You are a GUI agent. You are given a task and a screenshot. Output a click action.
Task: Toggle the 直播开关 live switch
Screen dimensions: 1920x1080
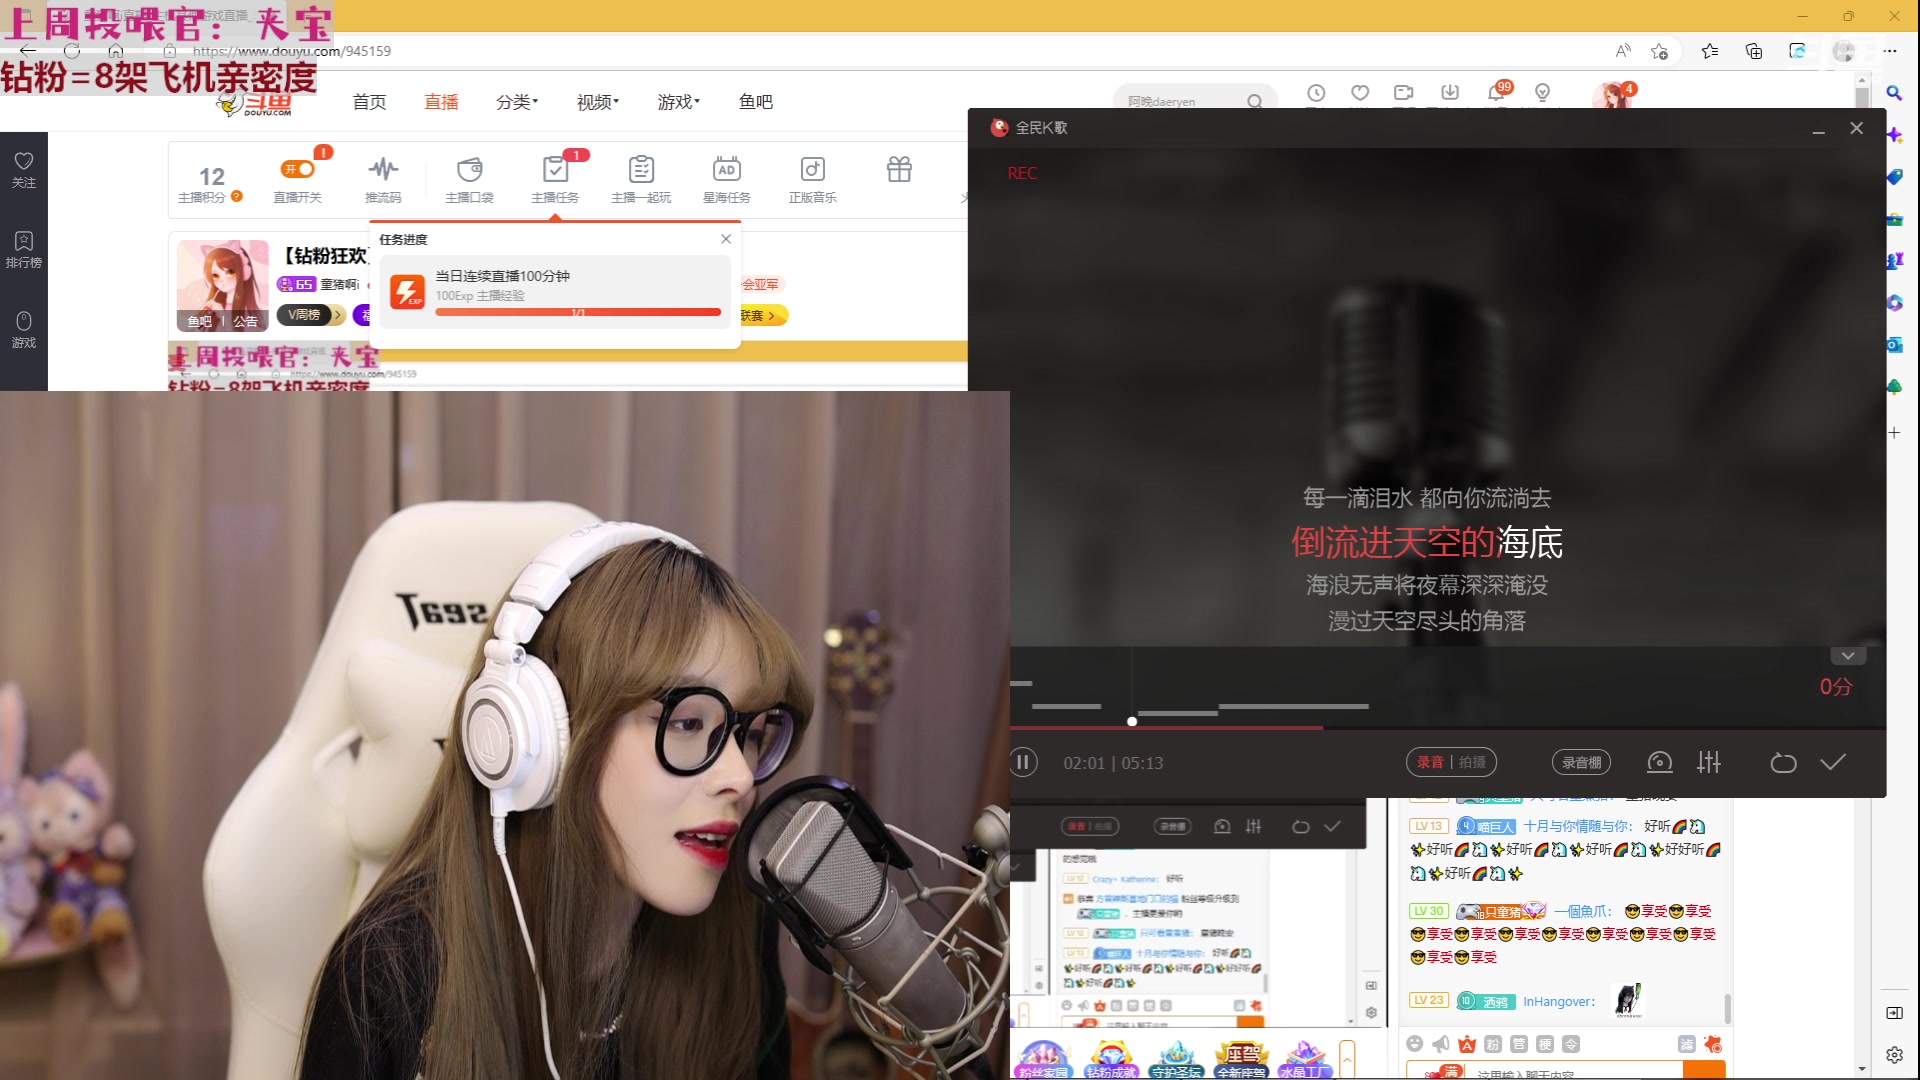[x=297, y=170]
